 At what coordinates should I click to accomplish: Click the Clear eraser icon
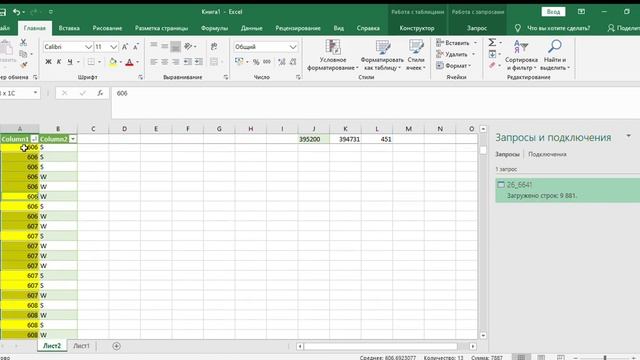coord(492,65)
